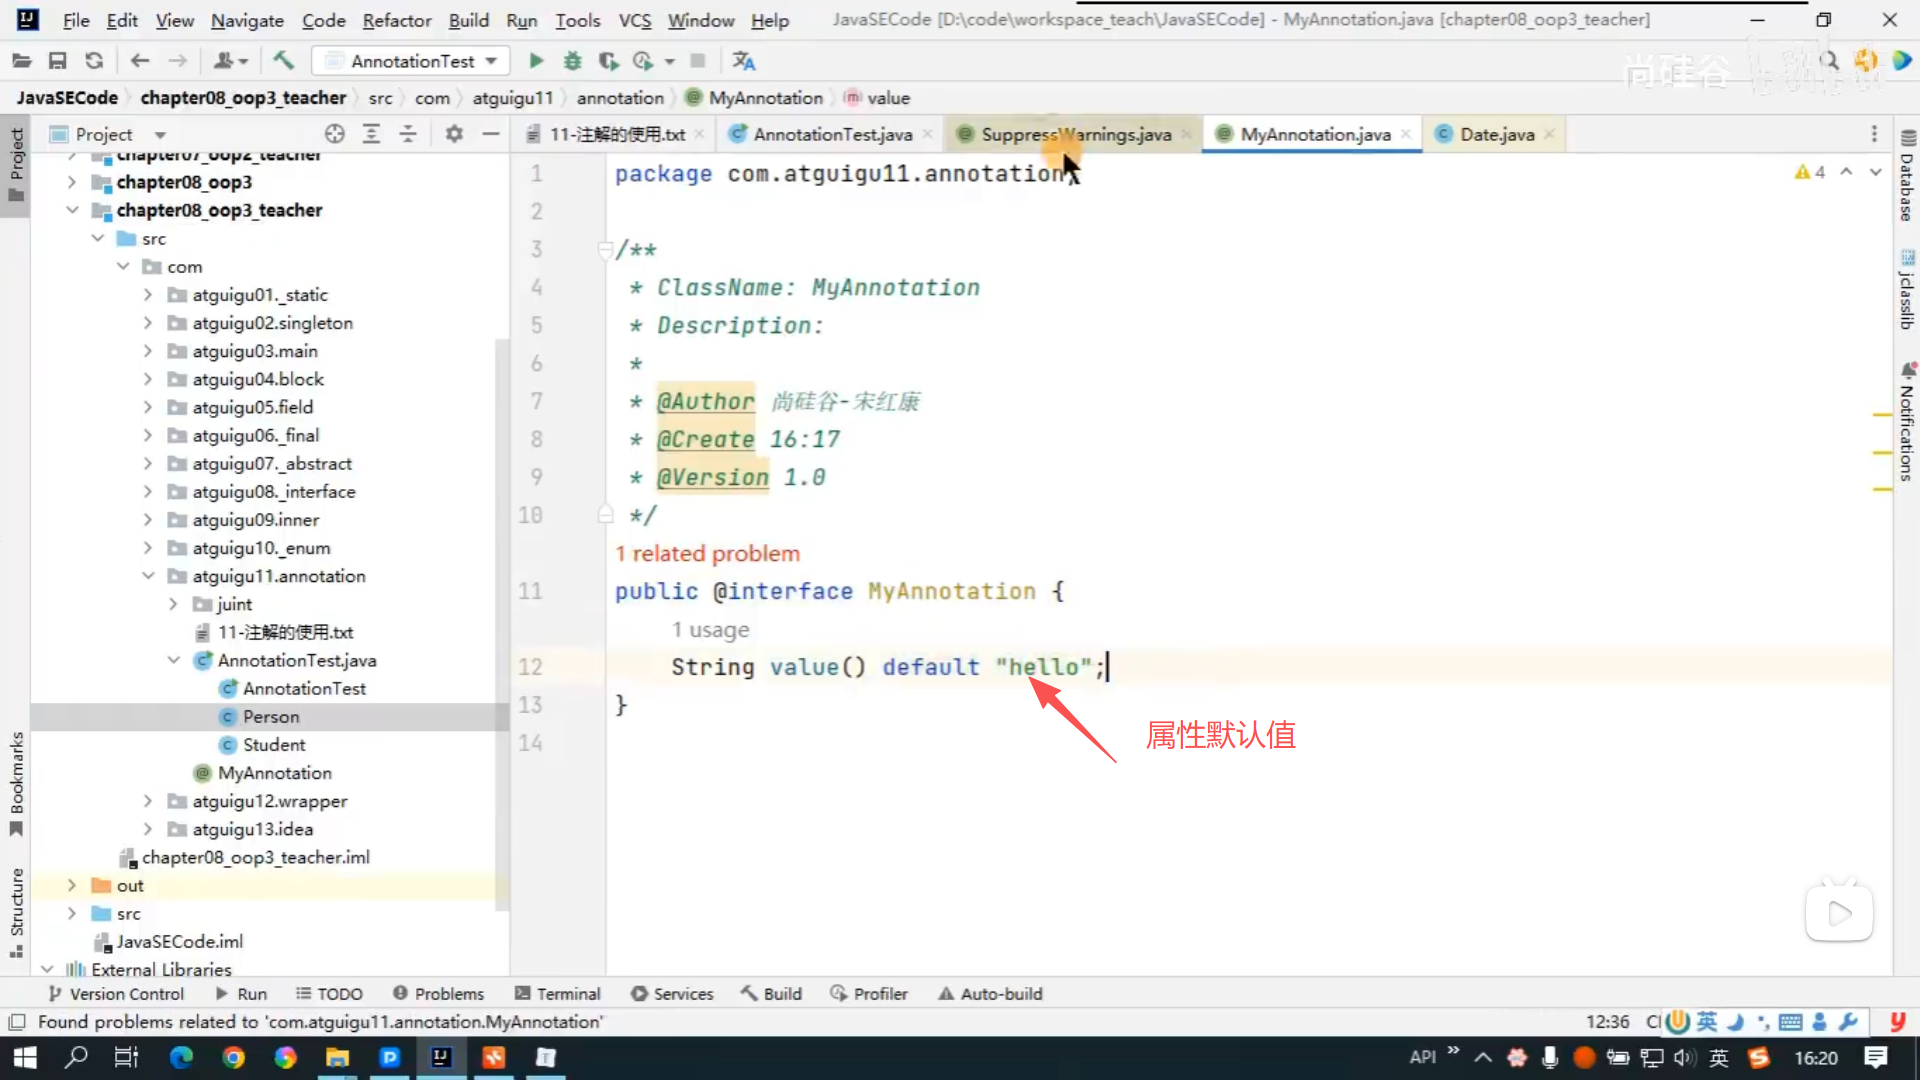Toggle the Structure tool window
The image size is (1920, 1080).
click(x=16, y=910)
